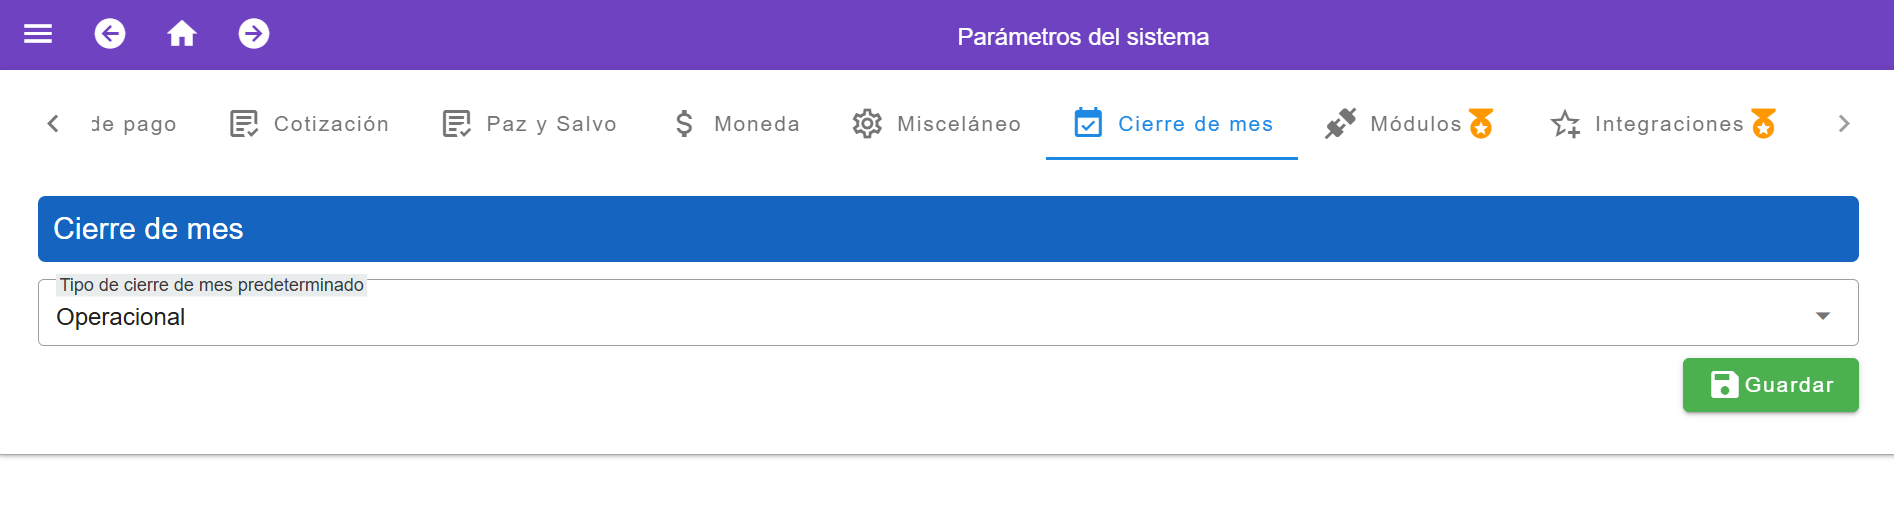Expand the month closing type dropdown arrow

click(x=1823, y=316)
